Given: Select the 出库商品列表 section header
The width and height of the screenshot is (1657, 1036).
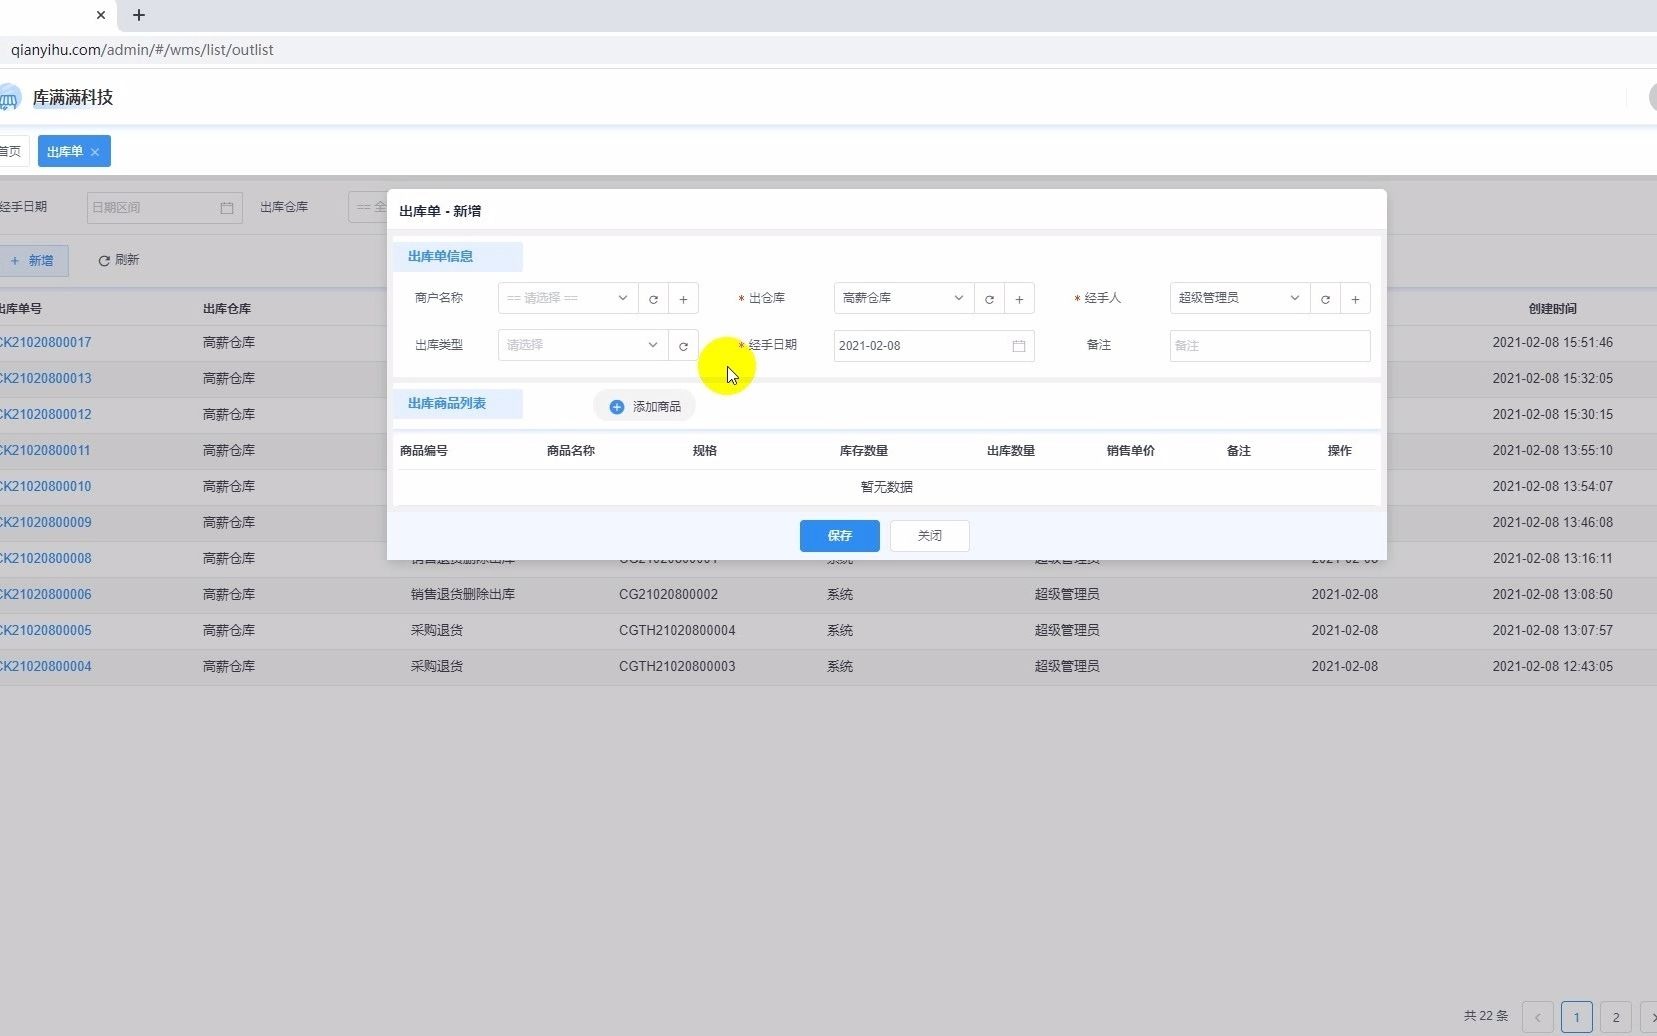Looking at the screenshot, I should (x=457, y=403).
